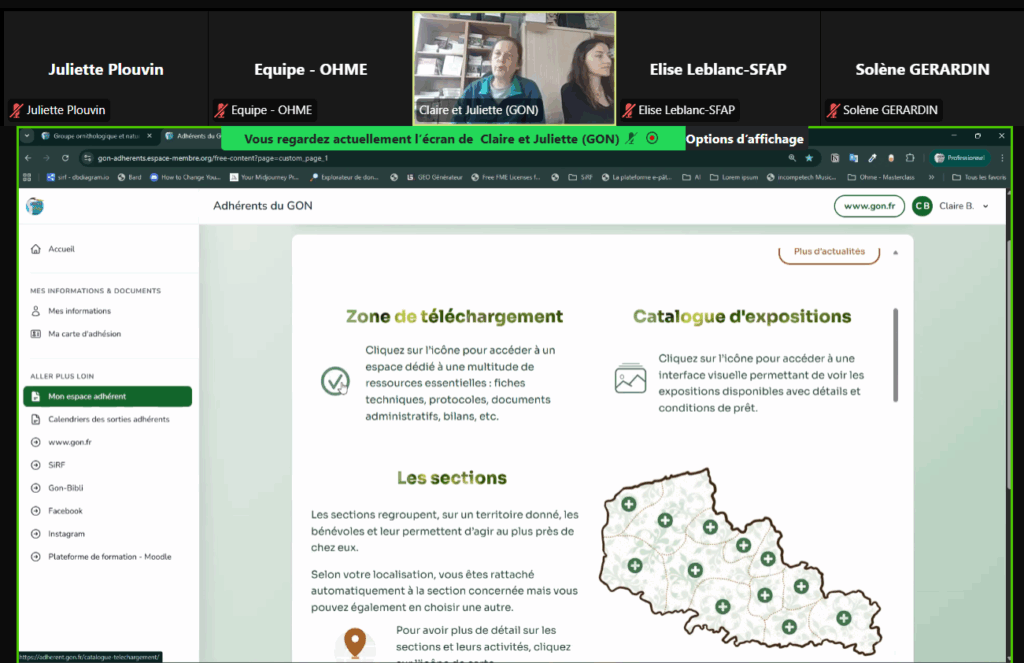The height and width of the screenshot is (663, 1024).
Task: Click the red record indicator in the sharing bar
Action: coord(652,139)
